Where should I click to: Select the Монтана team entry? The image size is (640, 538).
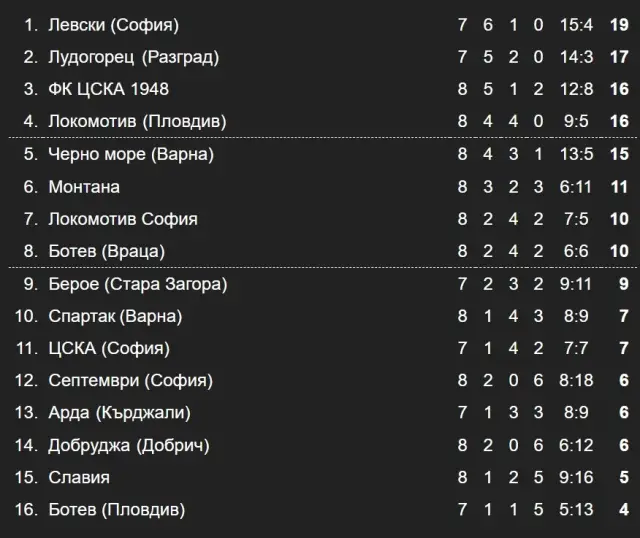tap(84, 186)
